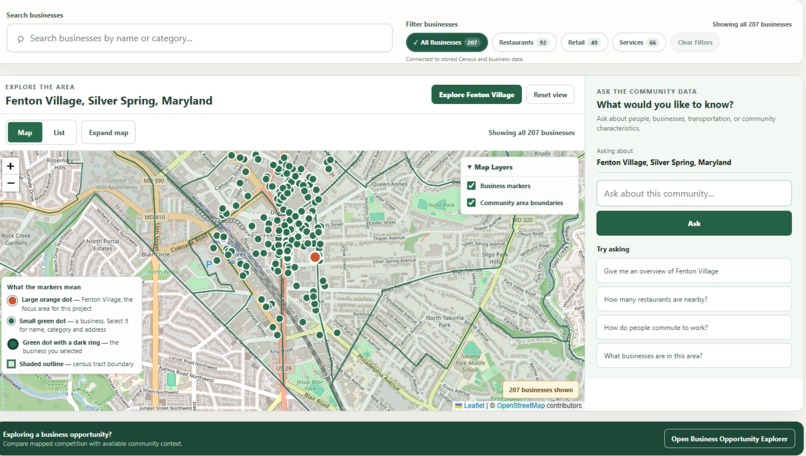Zoom in with the map plus button
Viewport: 806px width, 456px height.
11,166
